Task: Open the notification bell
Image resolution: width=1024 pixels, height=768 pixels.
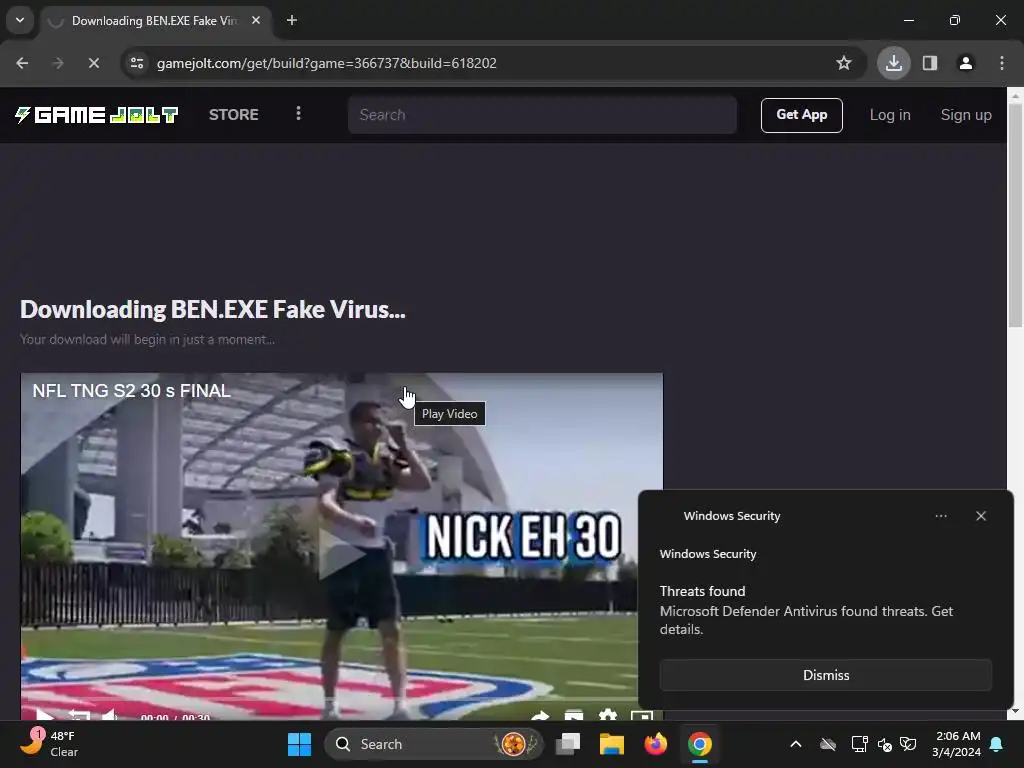Action: pyautogui.click(x=997, y=744)
